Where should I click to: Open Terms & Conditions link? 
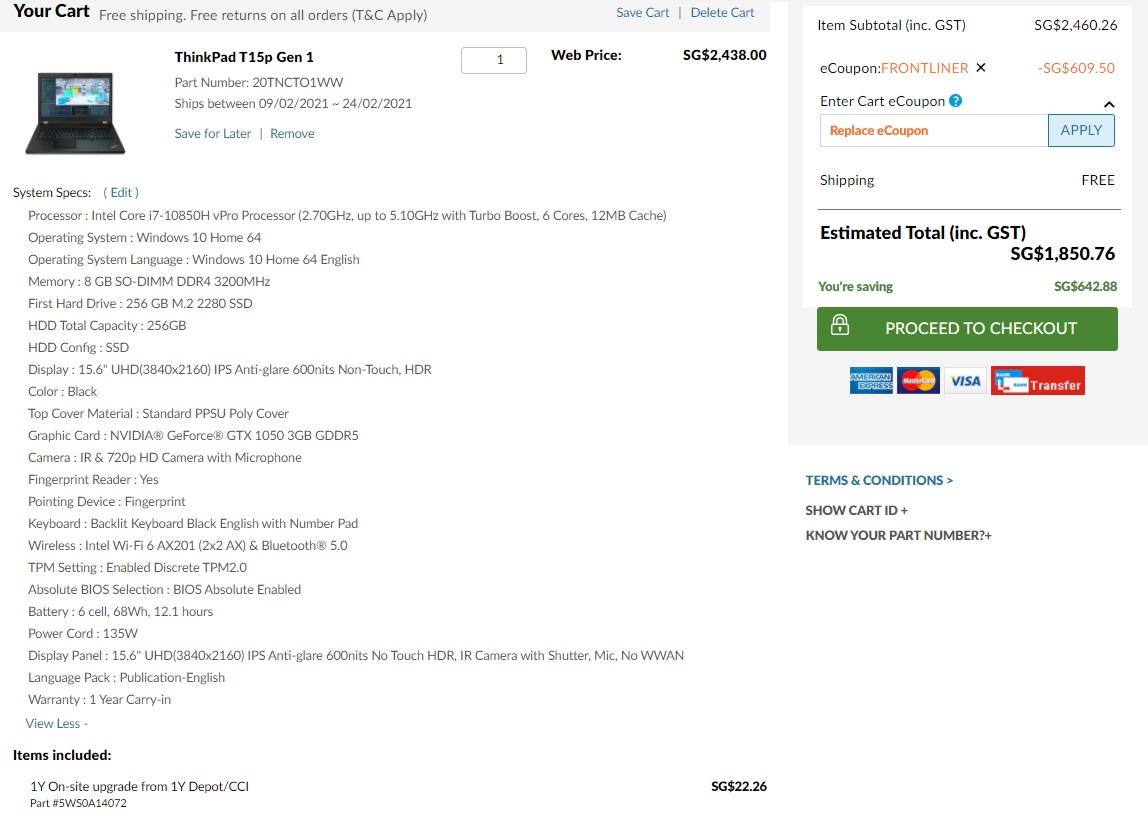879,480
